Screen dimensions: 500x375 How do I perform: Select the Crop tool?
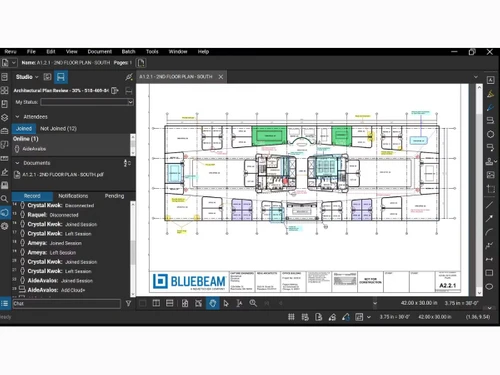(x=490, y=189)
